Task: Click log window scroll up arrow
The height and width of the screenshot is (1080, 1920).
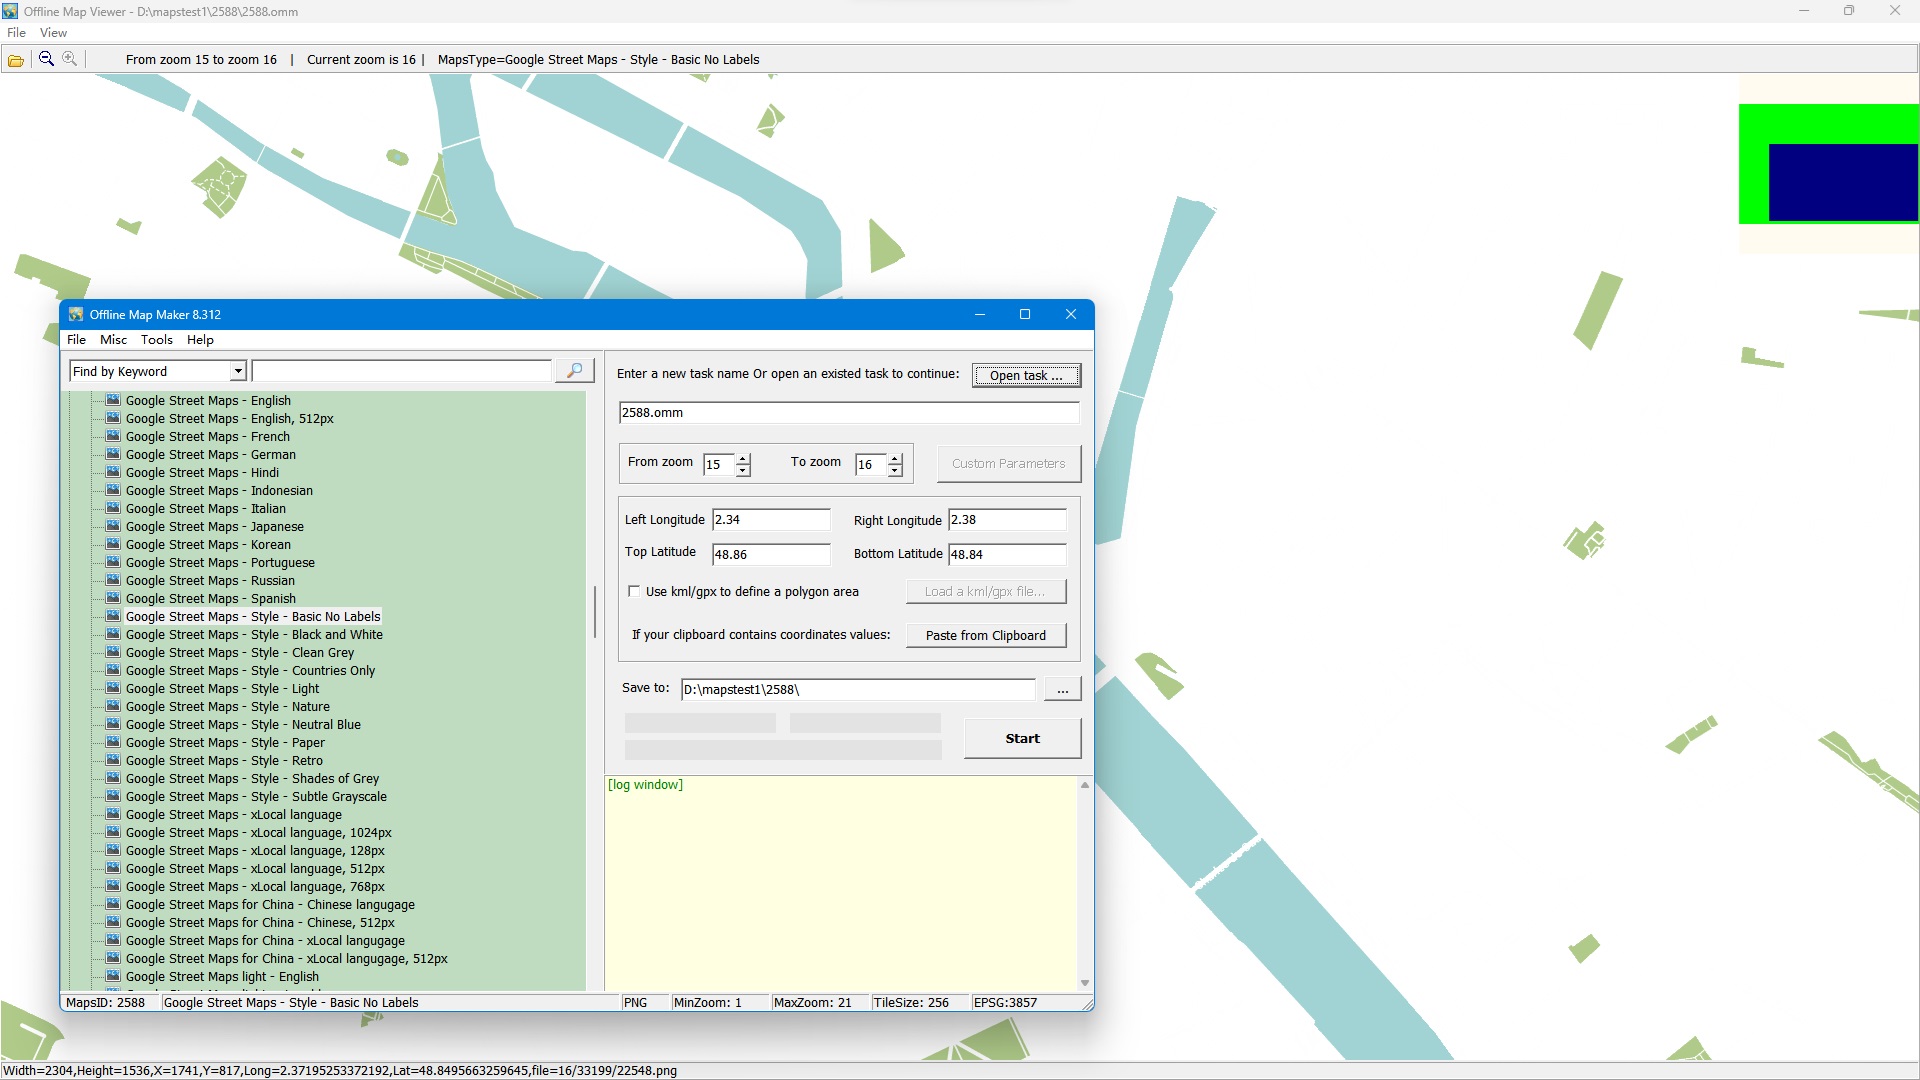Action: pos(1084,785)
